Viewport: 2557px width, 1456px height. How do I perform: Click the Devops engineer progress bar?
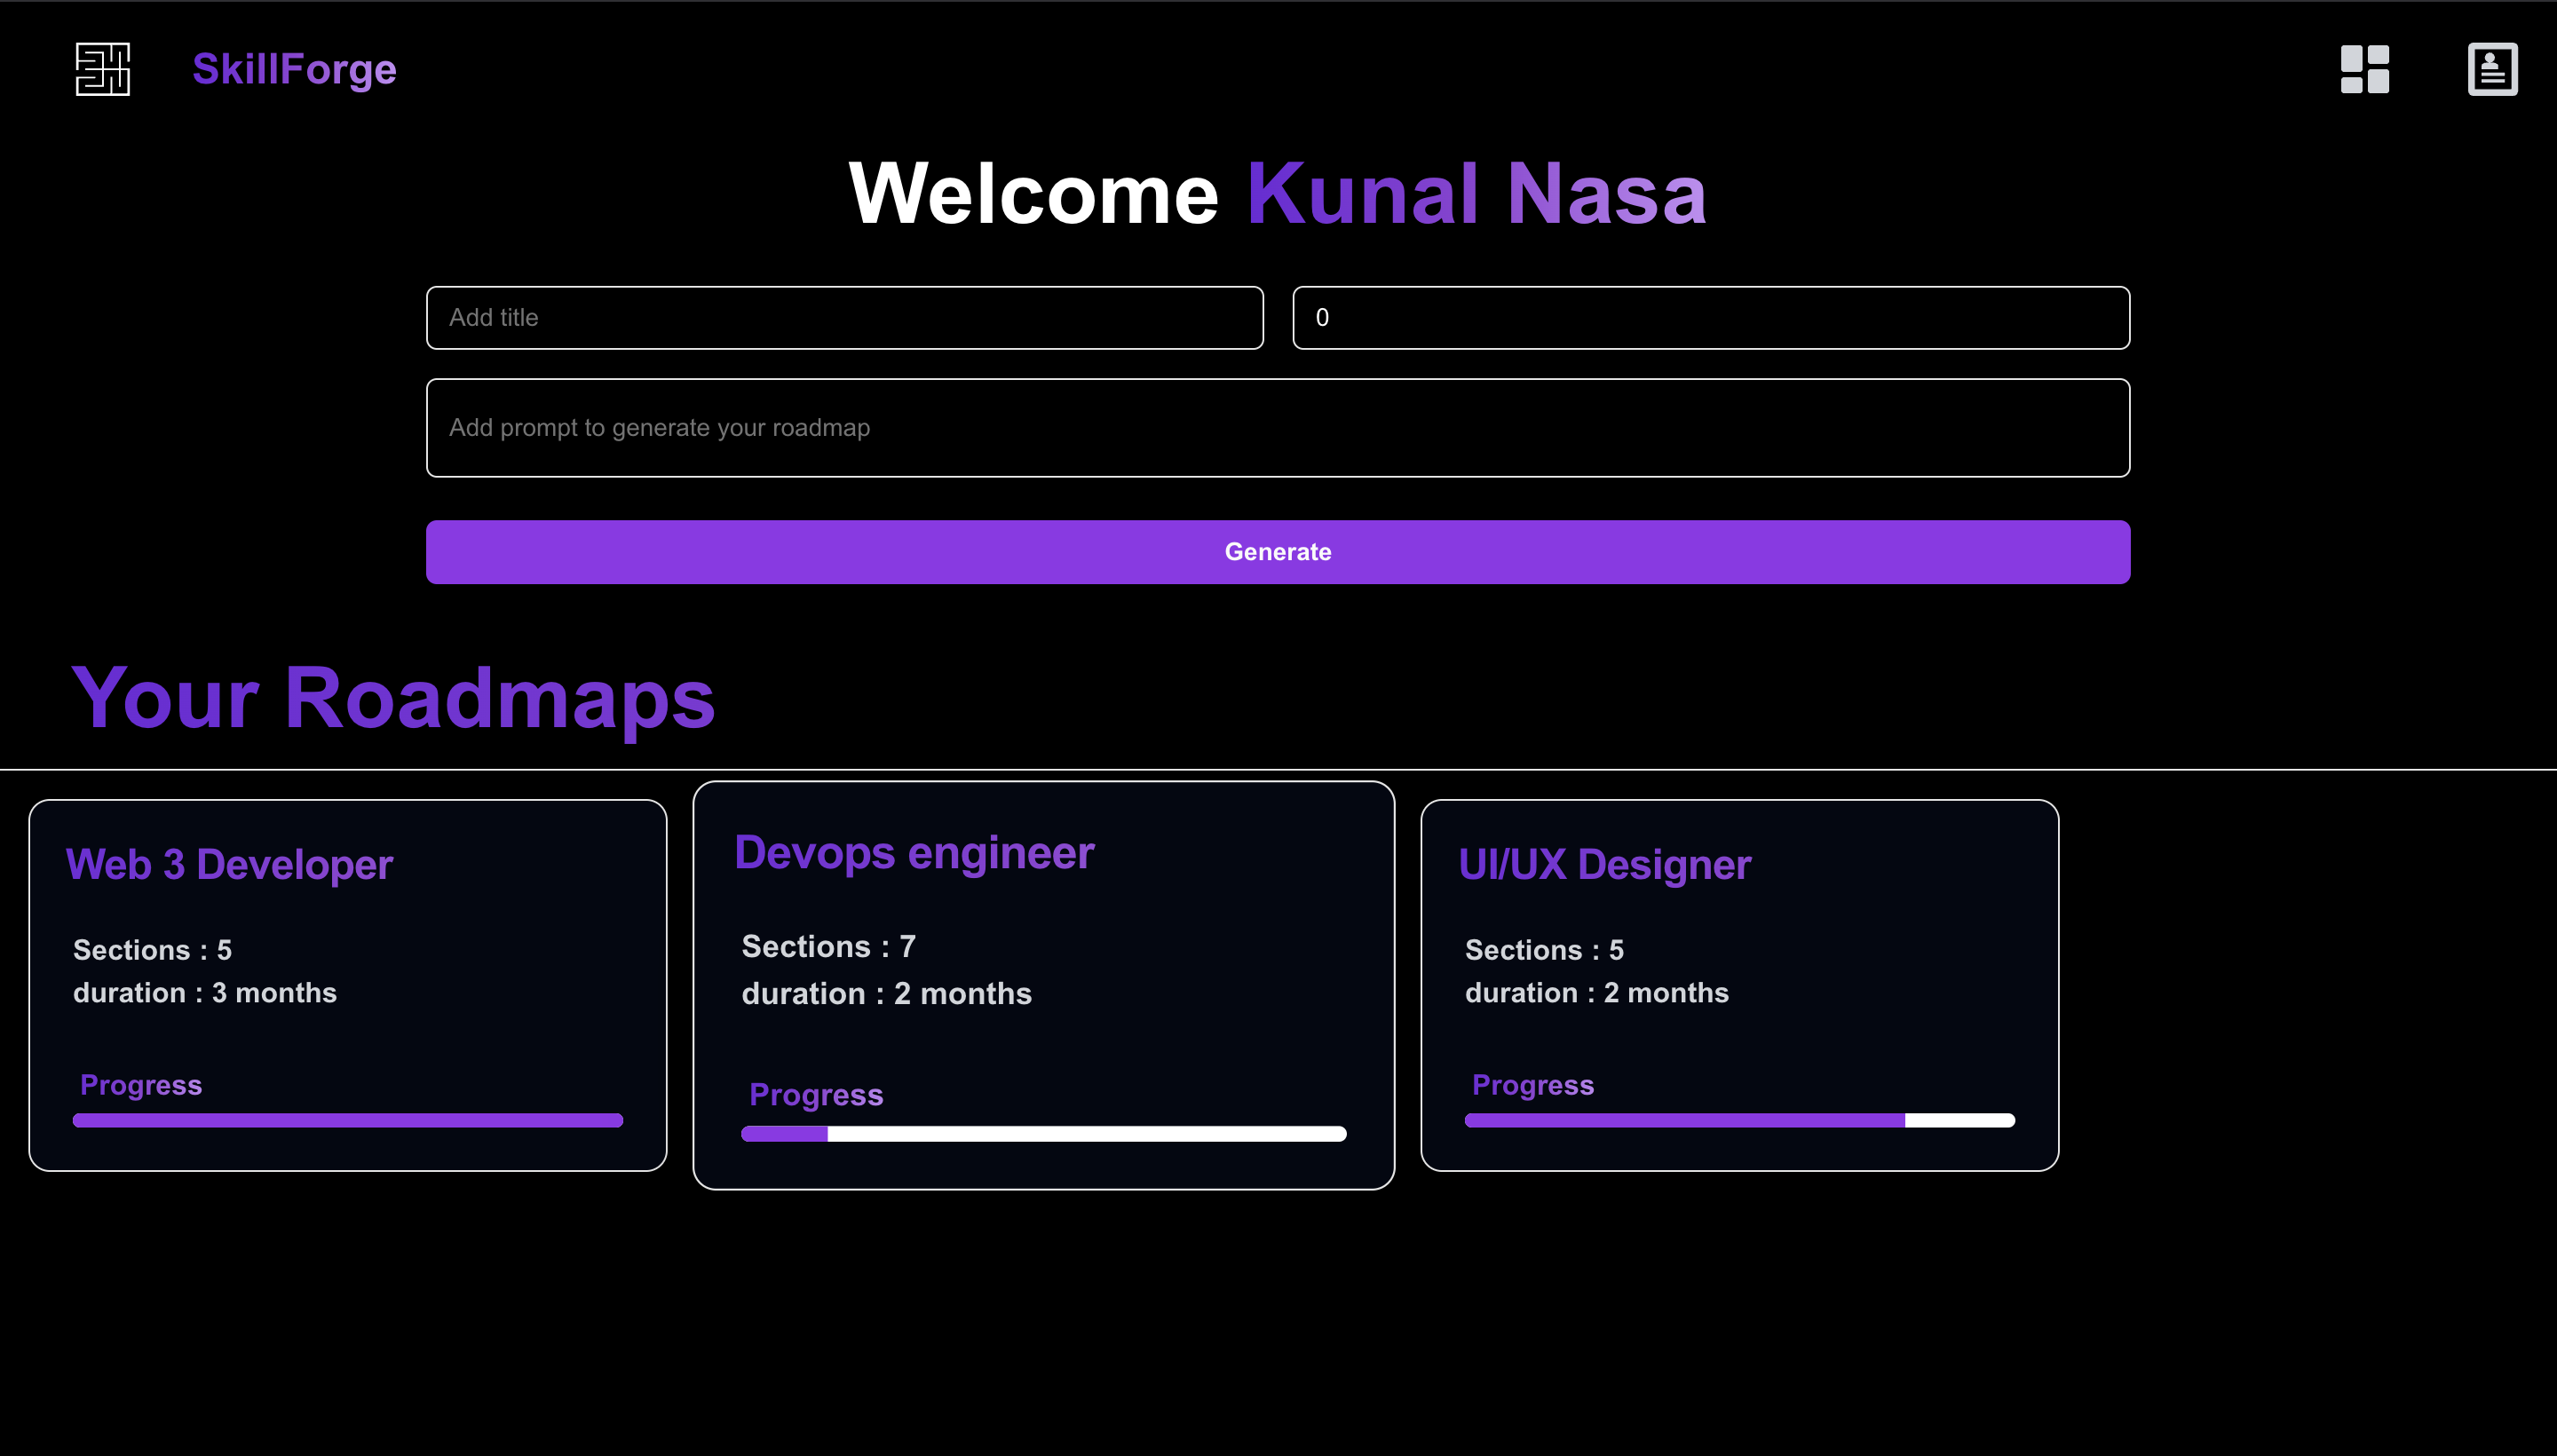click(1043, 1133)
